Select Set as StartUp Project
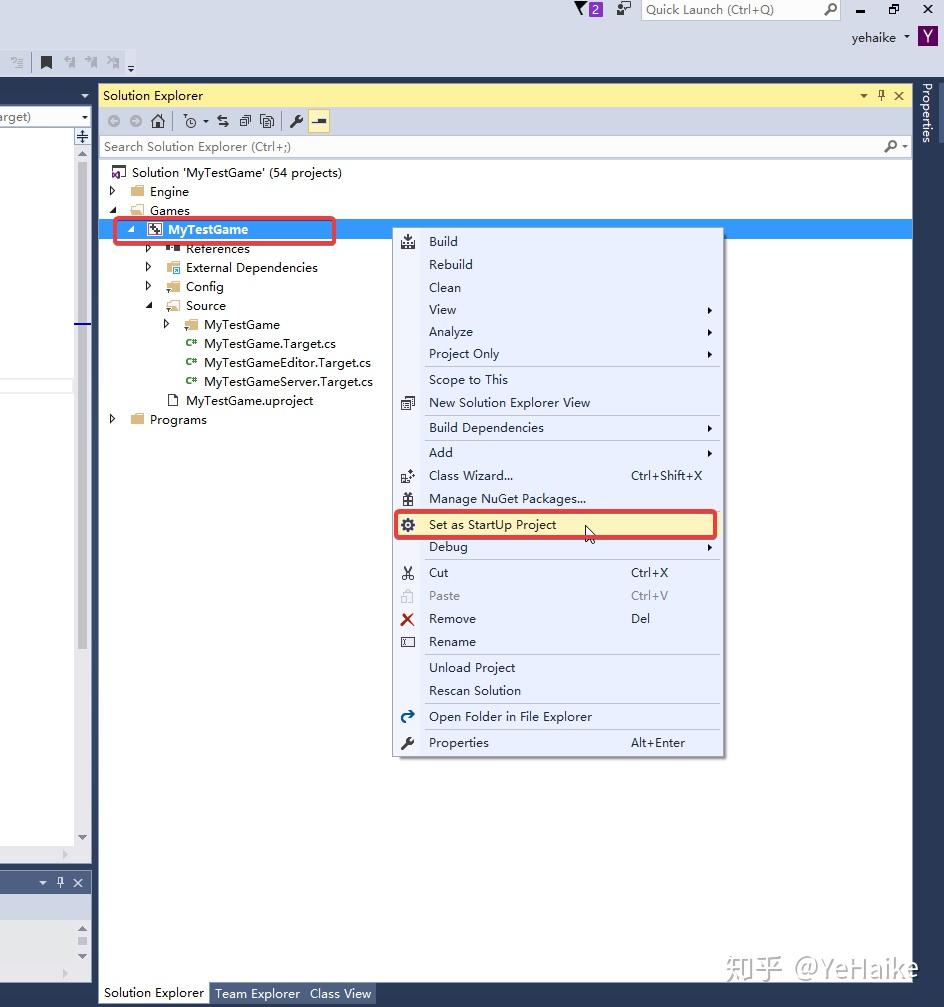 click(555, 525)
